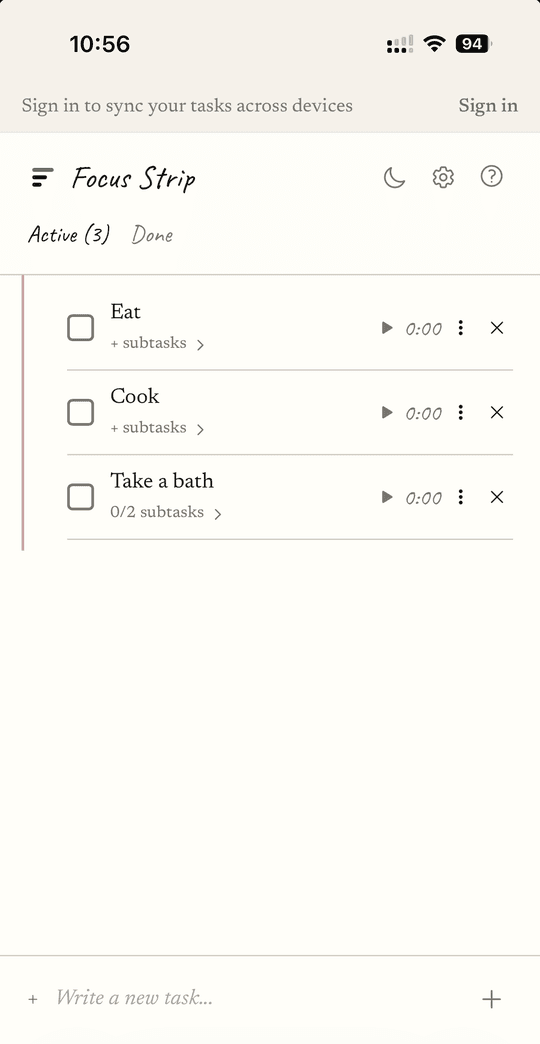Image resolution: width=540 pixels, height=1044 pixels.
Task: Switch to the Done tab
Action: coord(152,234)
